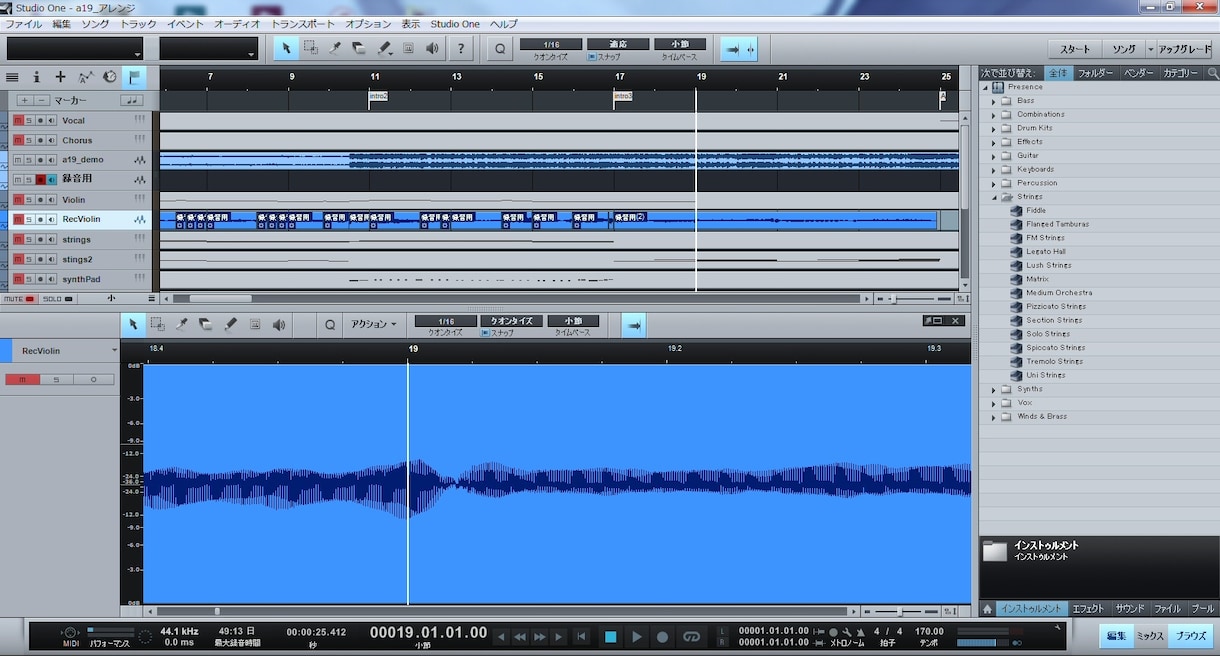This screenshot has height=656, width=1220.
Task: Unmute the synthPad track
Action: pyautogui.click(x=18, y=279)
